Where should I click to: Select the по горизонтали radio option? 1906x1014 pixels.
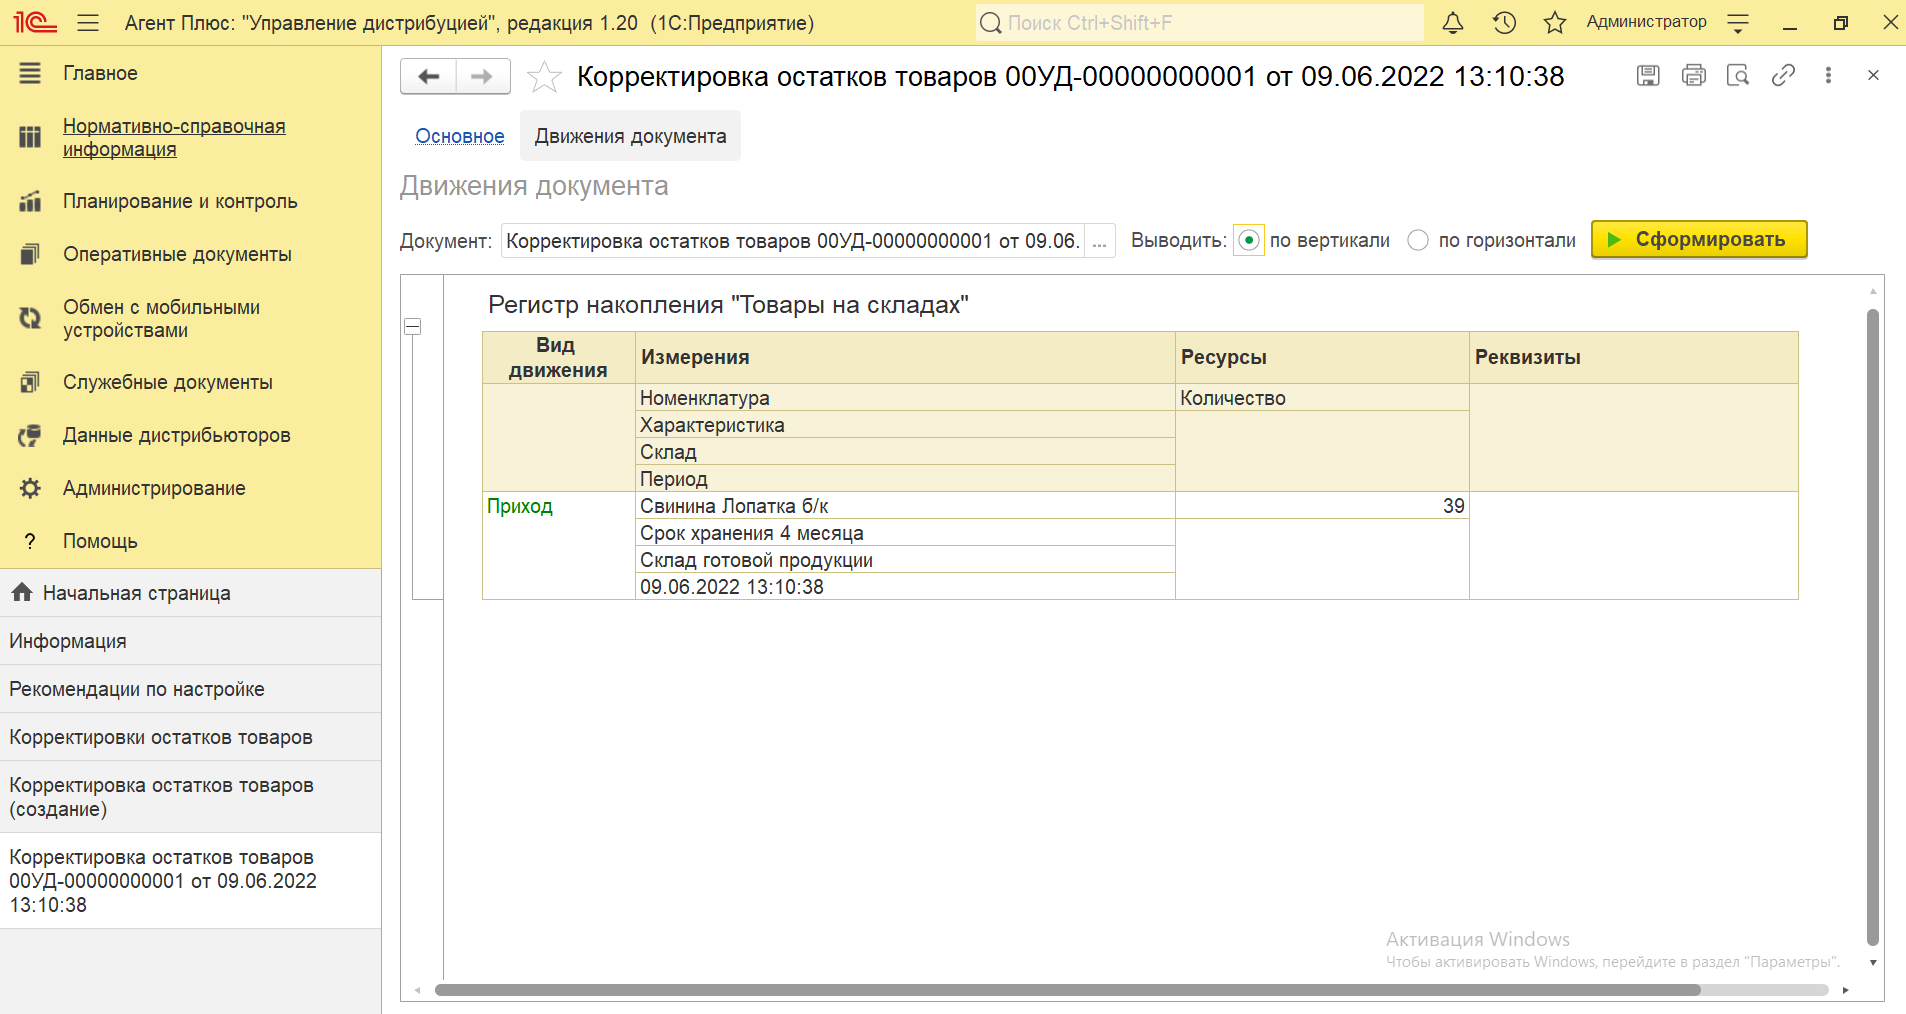coord(1418,240)
